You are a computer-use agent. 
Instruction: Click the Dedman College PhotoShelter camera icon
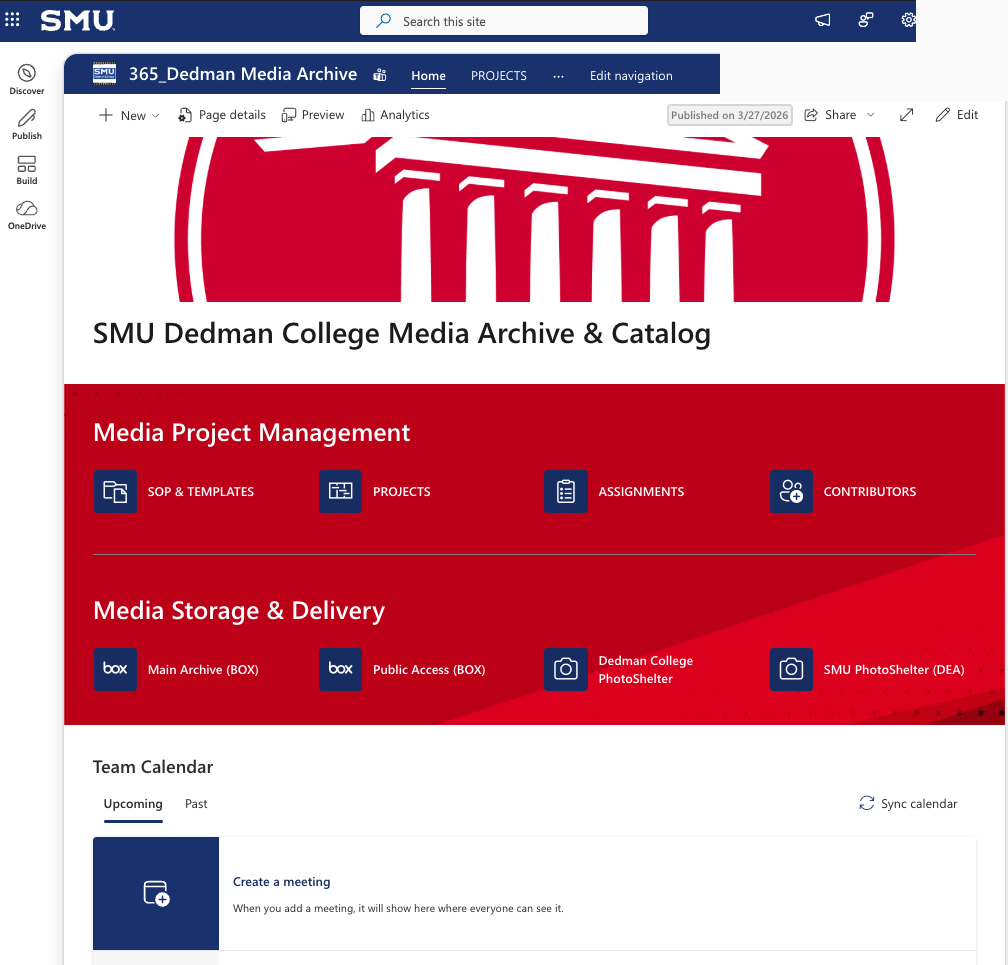[566, 669]
